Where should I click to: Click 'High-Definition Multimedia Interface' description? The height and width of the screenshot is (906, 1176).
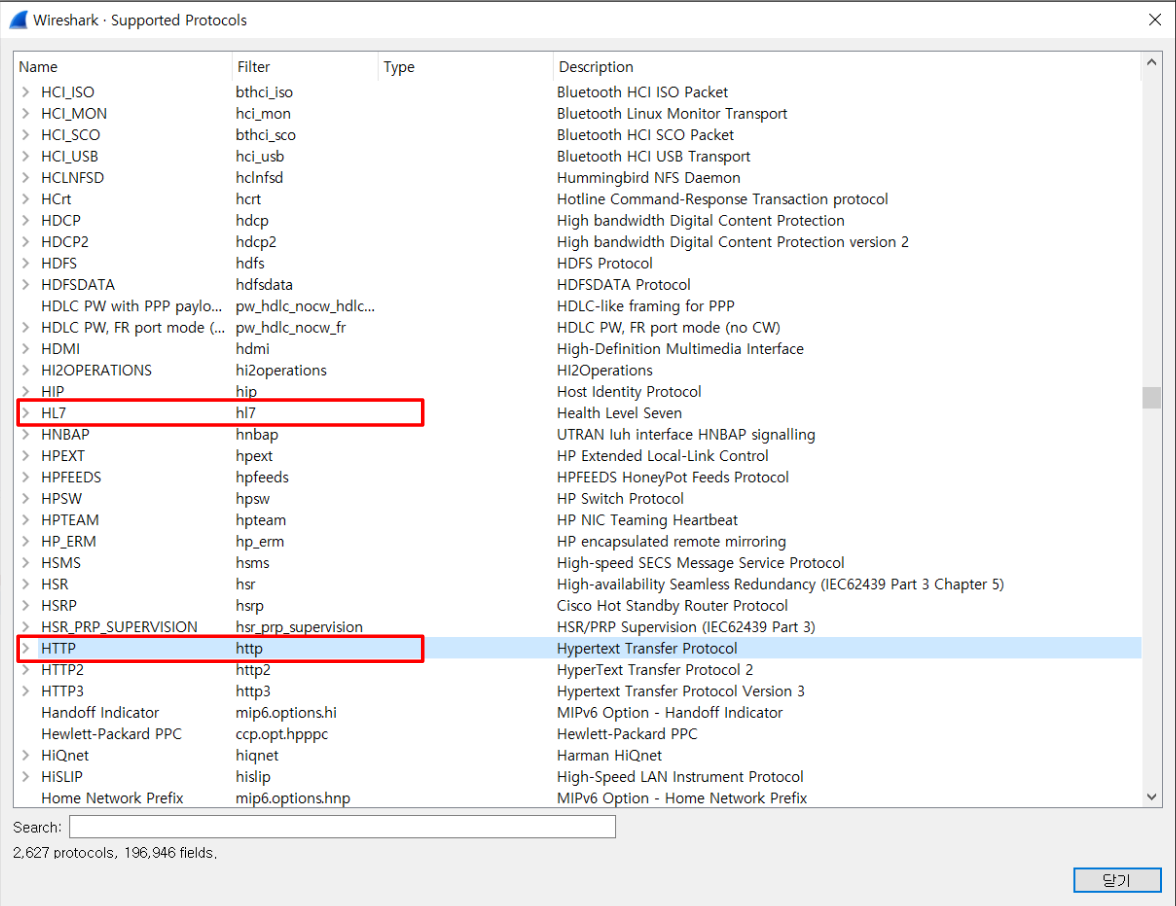tap(680, 349)
